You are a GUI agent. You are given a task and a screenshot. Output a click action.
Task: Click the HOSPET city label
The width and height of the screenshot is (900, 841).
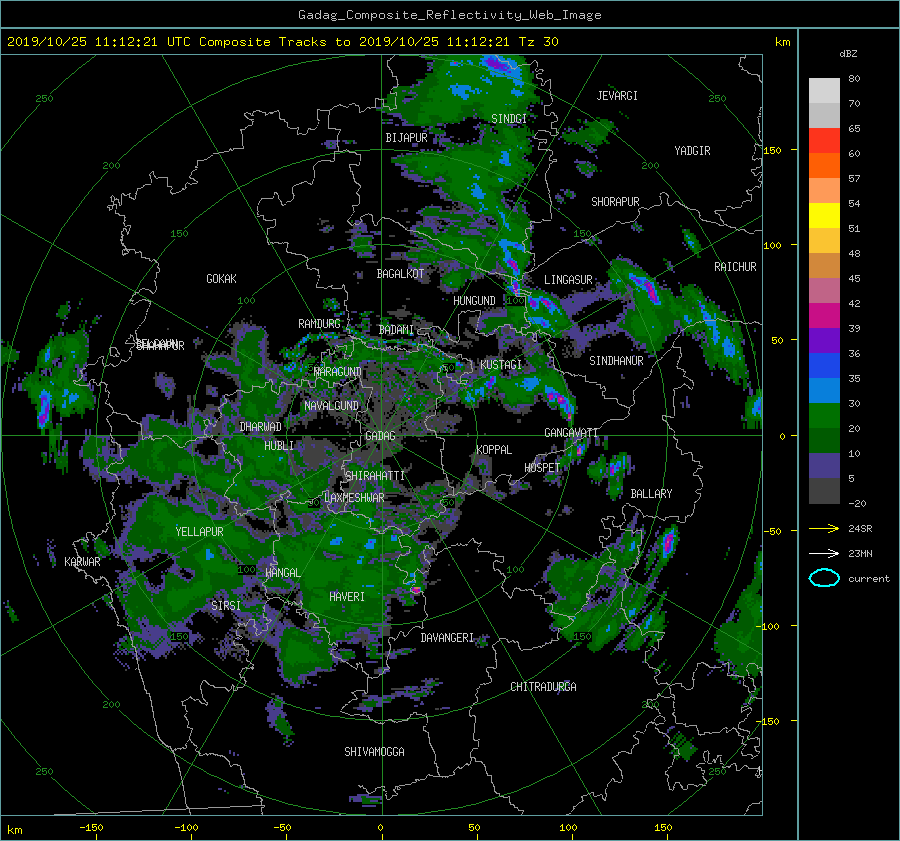[542, 468]
